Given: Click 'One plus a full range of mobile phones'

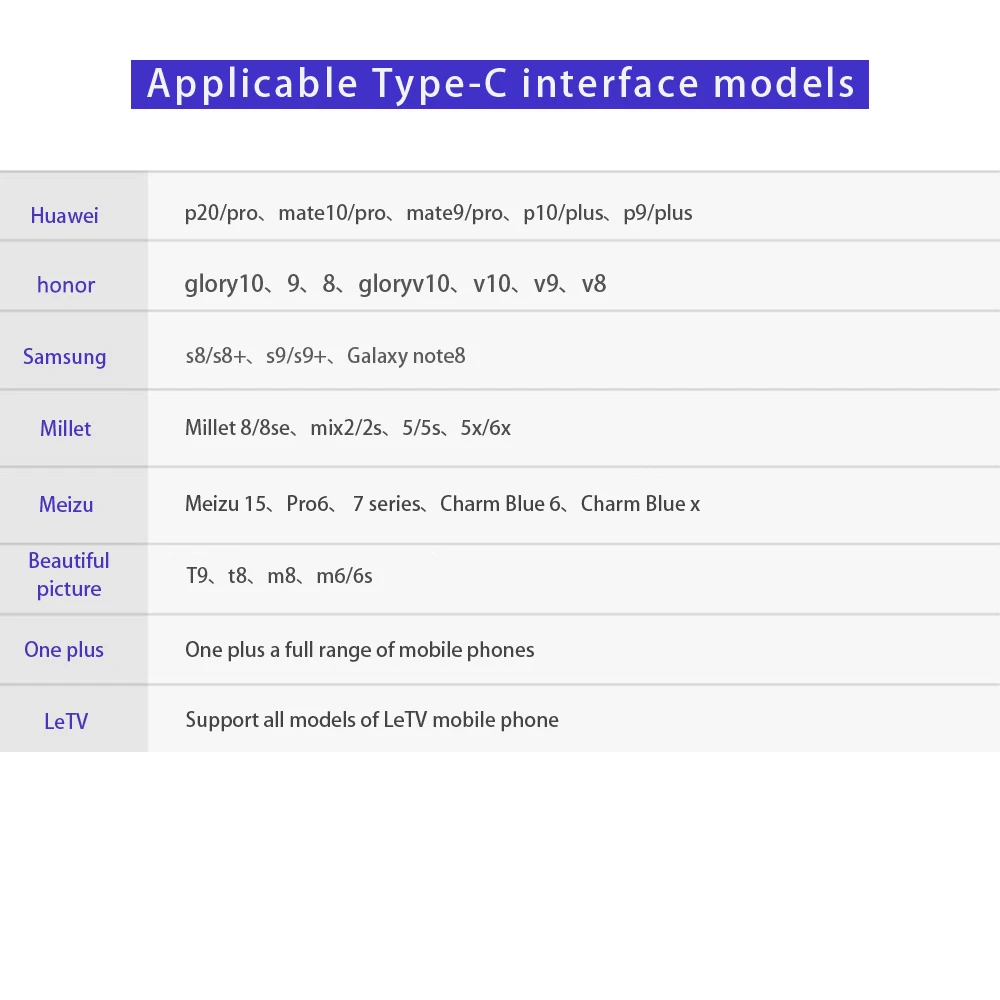Looking at the screenshot, I should coord(360,650).
